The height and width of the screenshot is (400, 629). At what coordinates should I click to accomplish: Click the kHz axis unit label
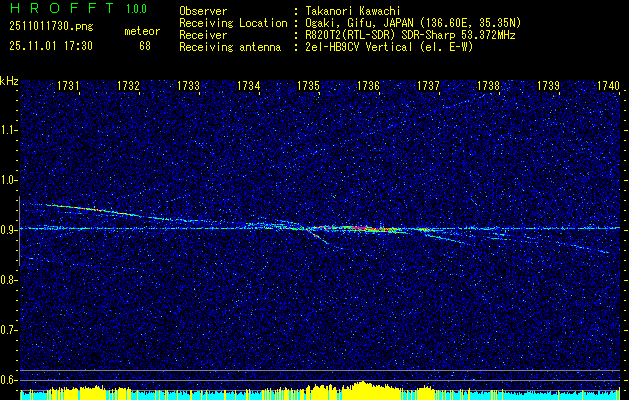pos(9,81)
